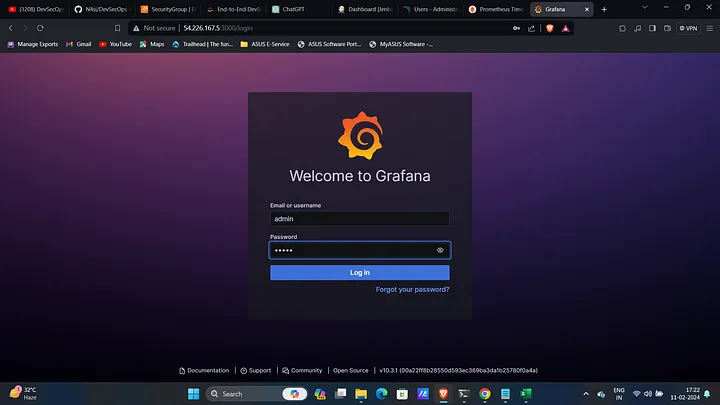
Task: Open the Trailhead bookmark
Action: (x=202, y=44)
